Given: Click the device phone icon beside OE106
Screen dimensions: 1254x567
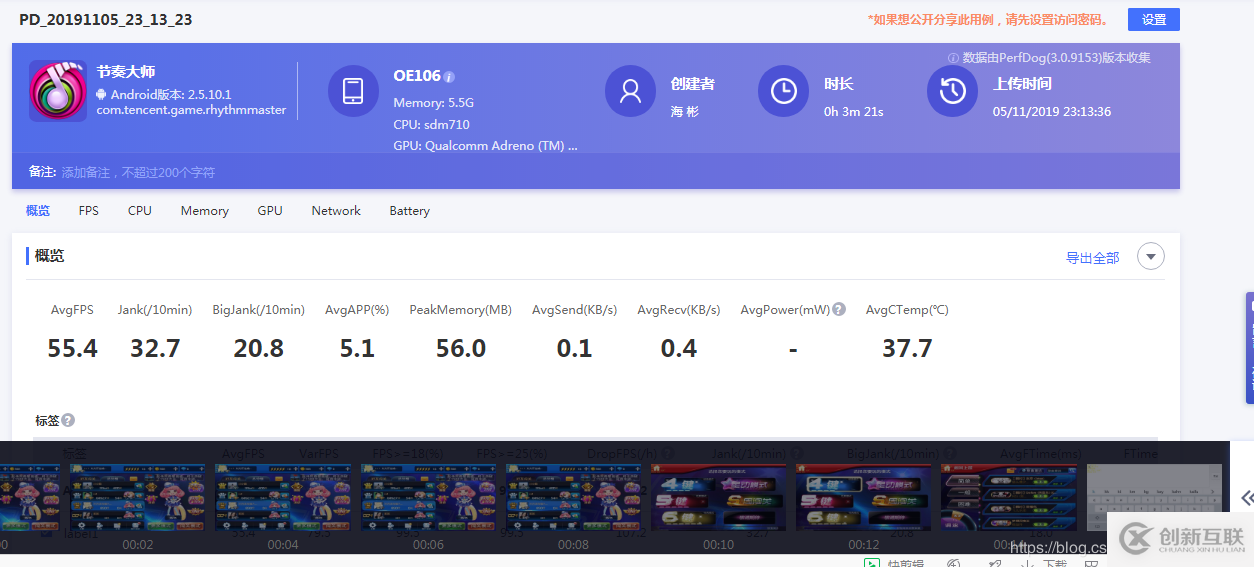Looking at the screenshot, I should [x=353, y=91].
